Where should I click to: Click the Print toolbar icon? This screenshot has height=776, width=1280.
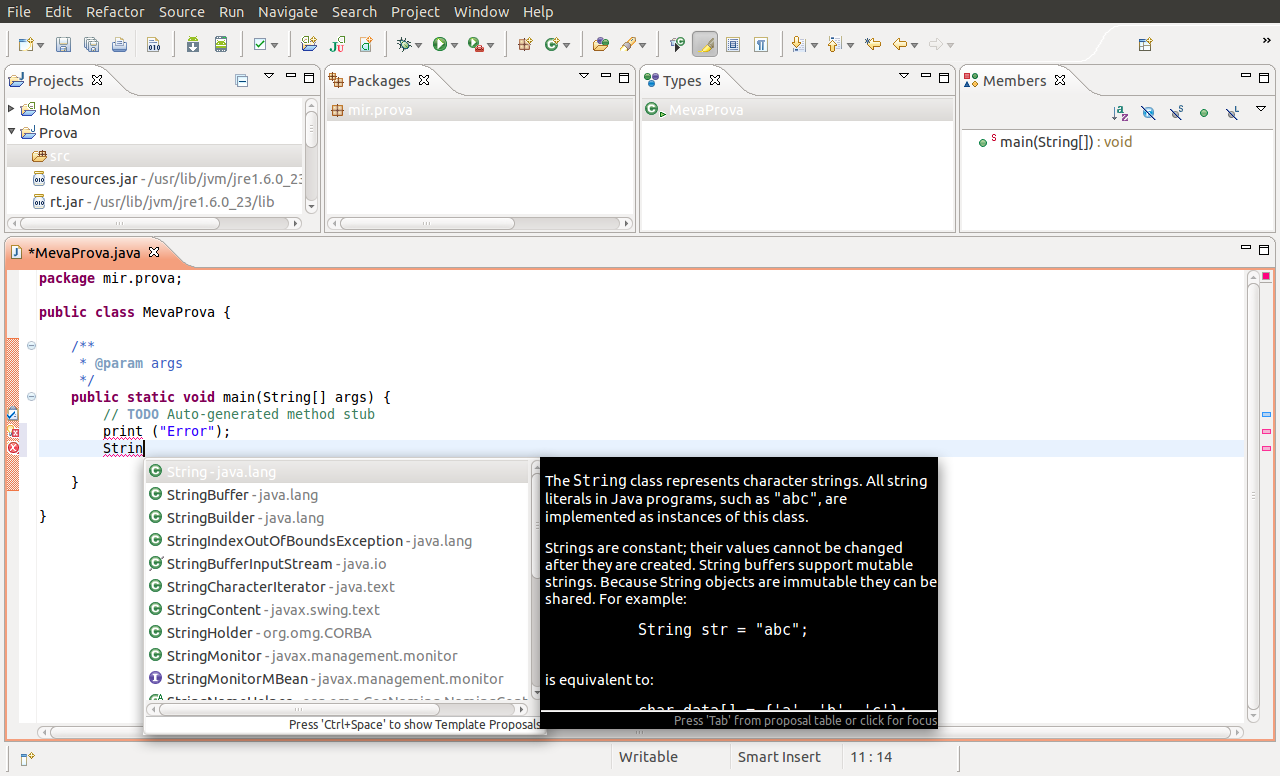119,45
